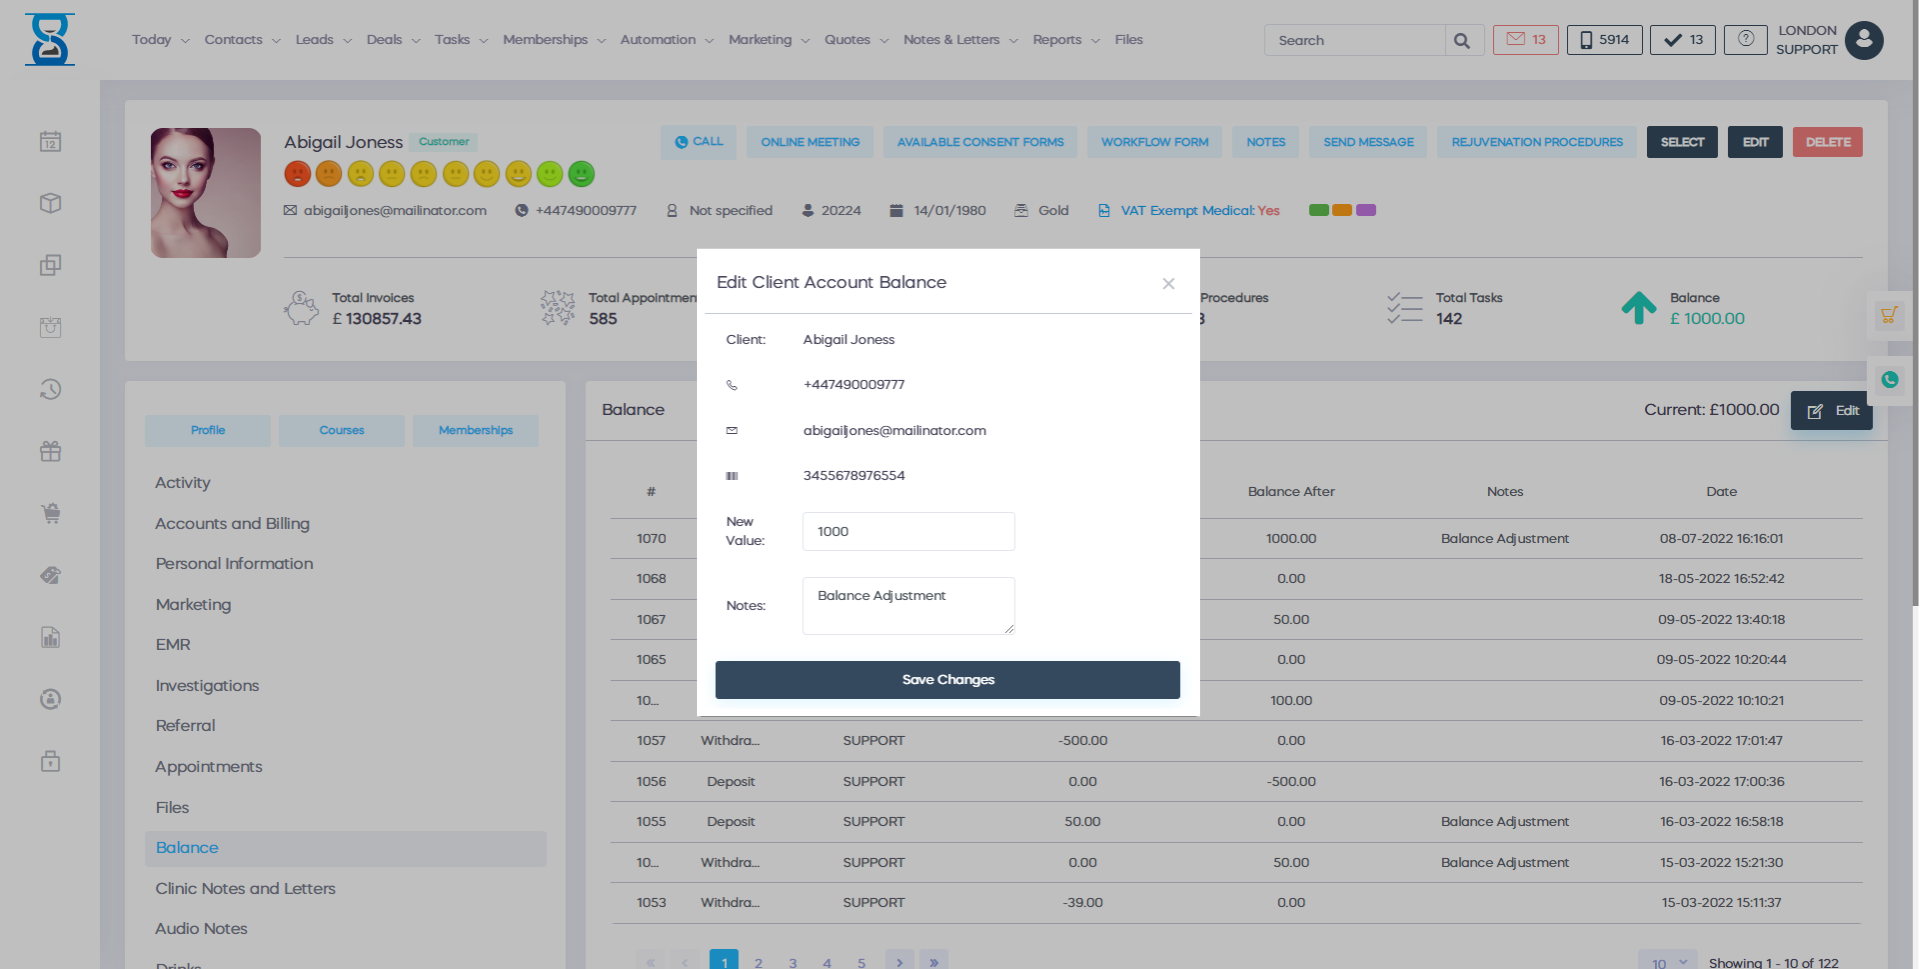Select the red angry face rating
Viewport: 1920px width, 969px height.
pos(297,175)
